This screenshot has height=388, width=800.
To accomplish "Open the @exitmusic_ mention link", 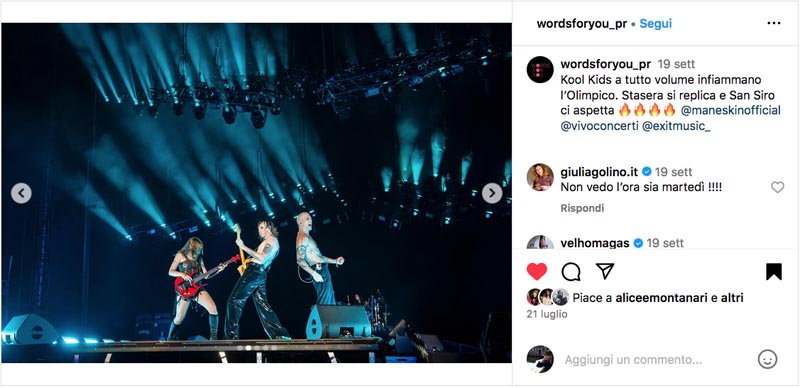I will tap(677, 127).
